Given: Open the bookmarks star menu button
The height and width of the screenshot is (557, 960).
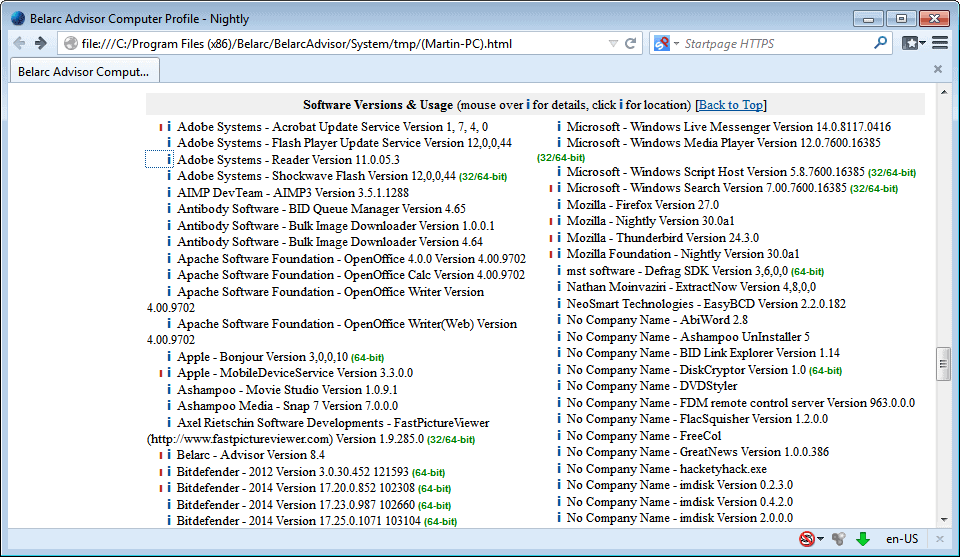Looking at the screenshot, I should 913,43.
